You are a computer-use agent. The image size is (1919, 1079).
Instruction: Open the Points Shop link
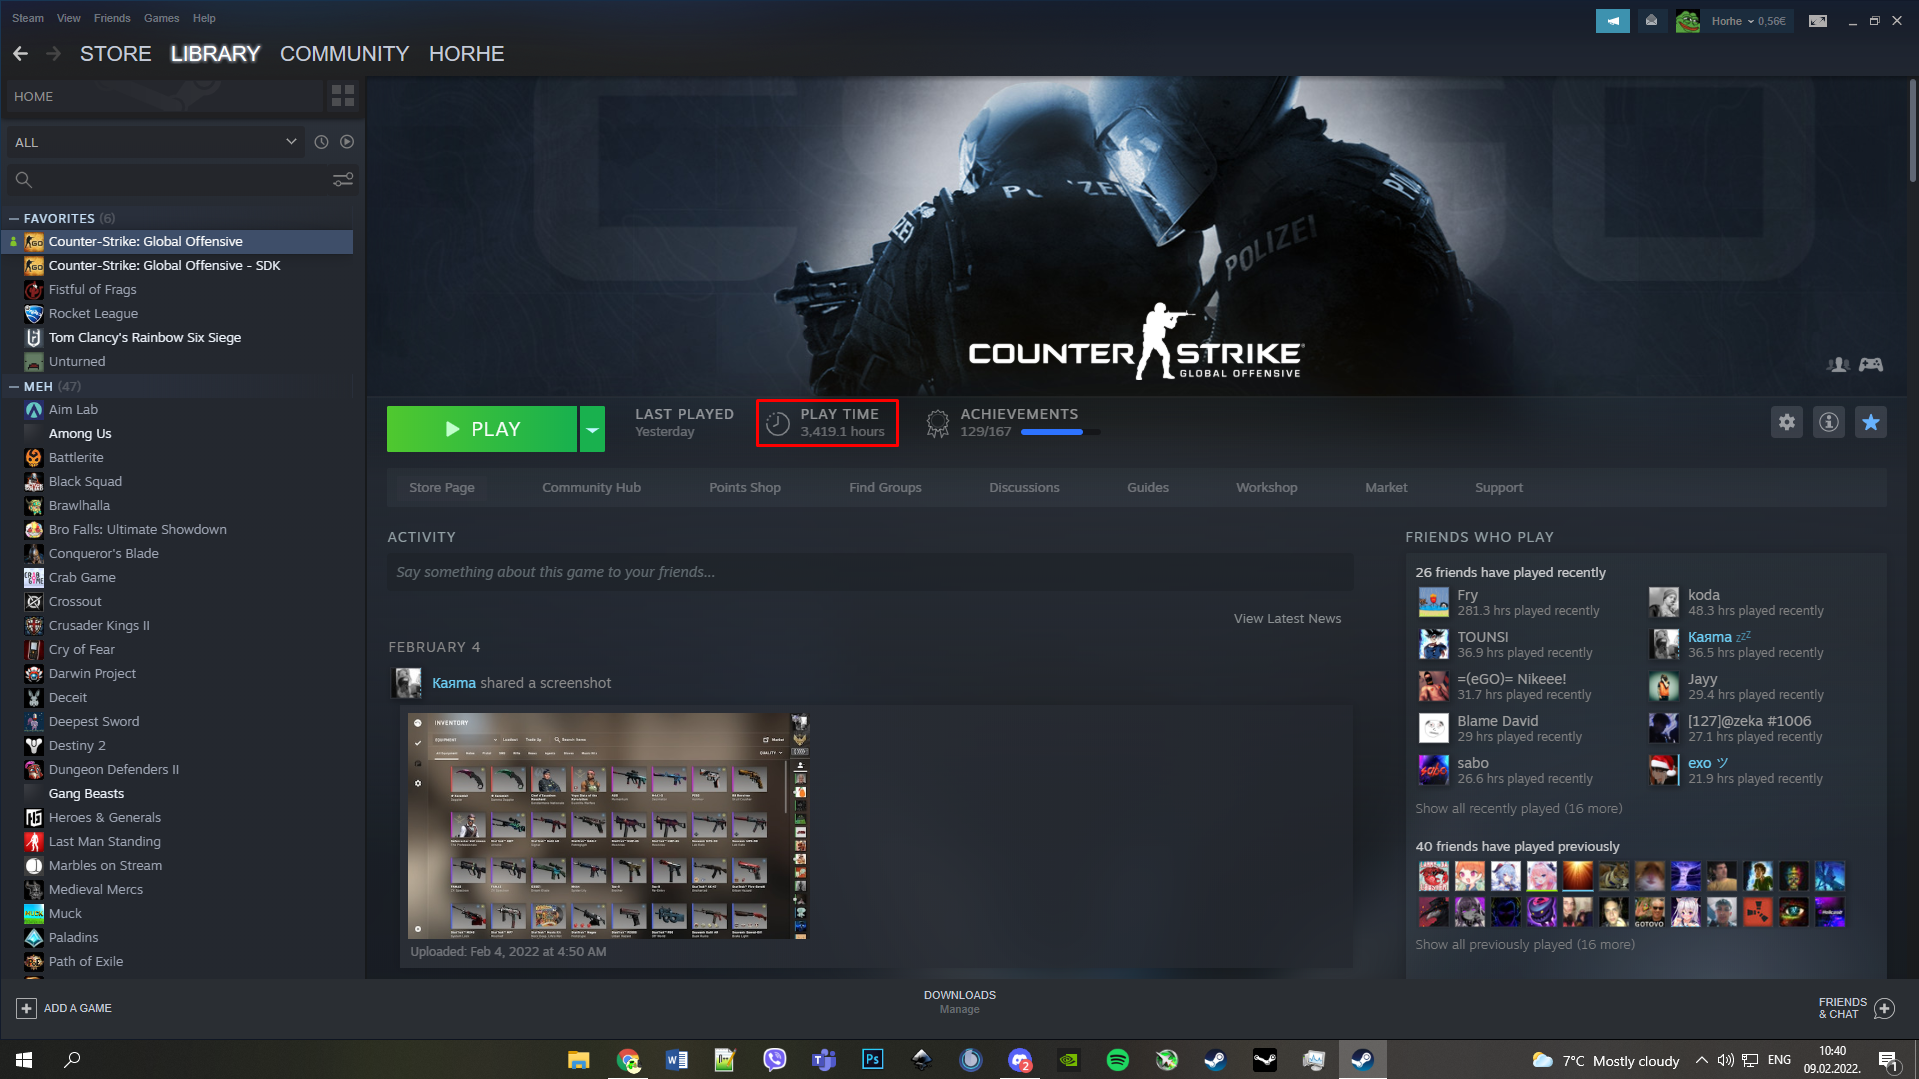pos(745,487)
